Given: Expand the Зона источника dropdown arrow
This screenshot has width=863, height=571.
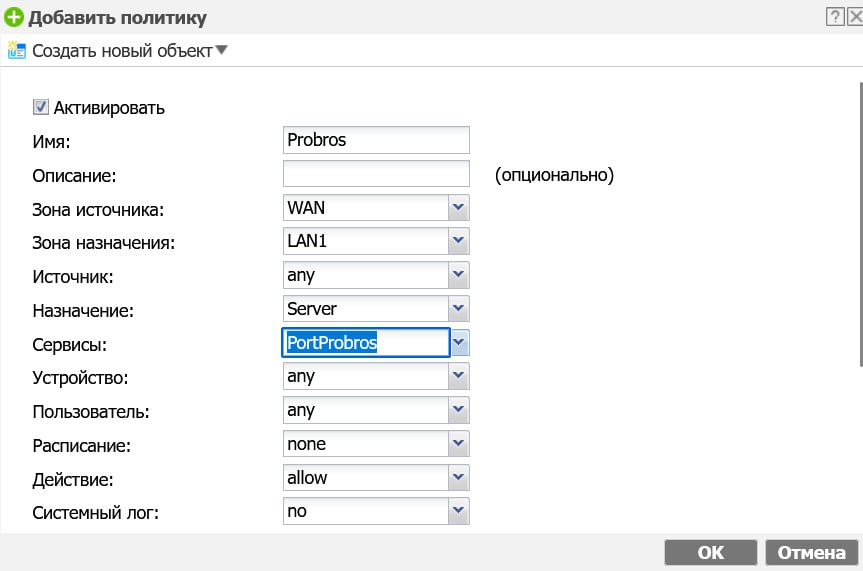Looking at the screenshot, I should 458,208.
